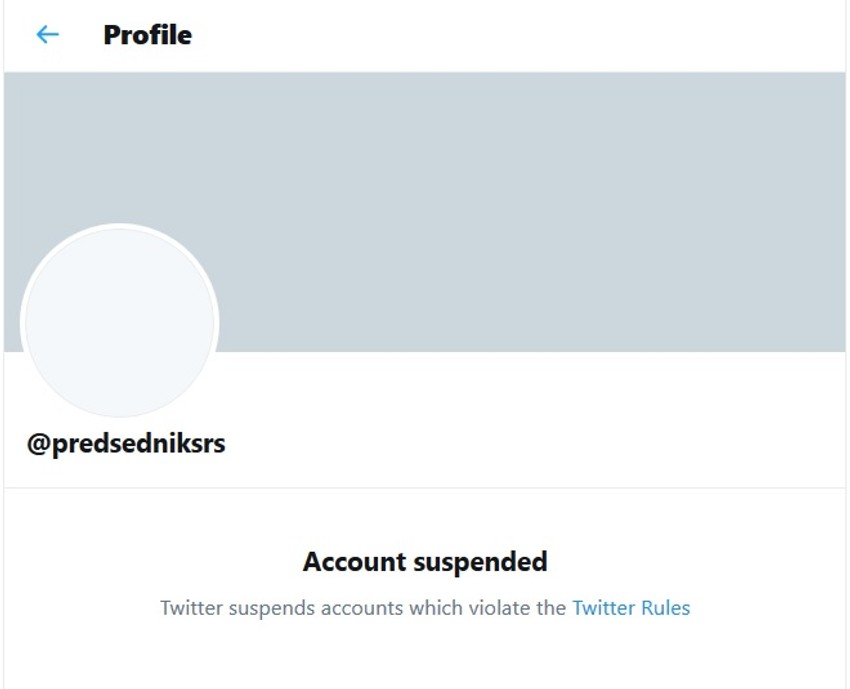Click the word "Rules" in the blue link
Image resolution: width=850 pixels, height=689 pixels.
tap(663, 607)
